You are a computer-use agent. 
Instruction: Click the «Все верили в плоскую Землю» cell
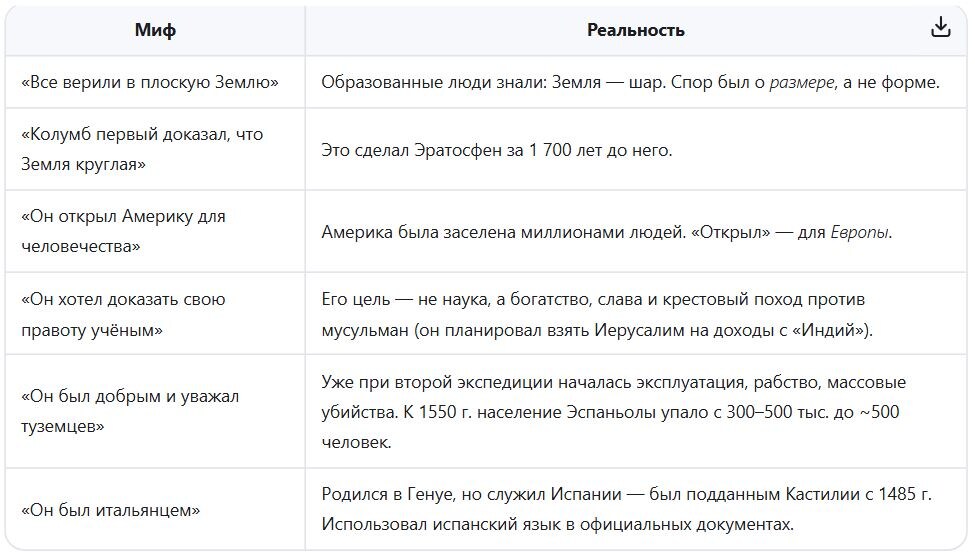(x=155, y=81)
